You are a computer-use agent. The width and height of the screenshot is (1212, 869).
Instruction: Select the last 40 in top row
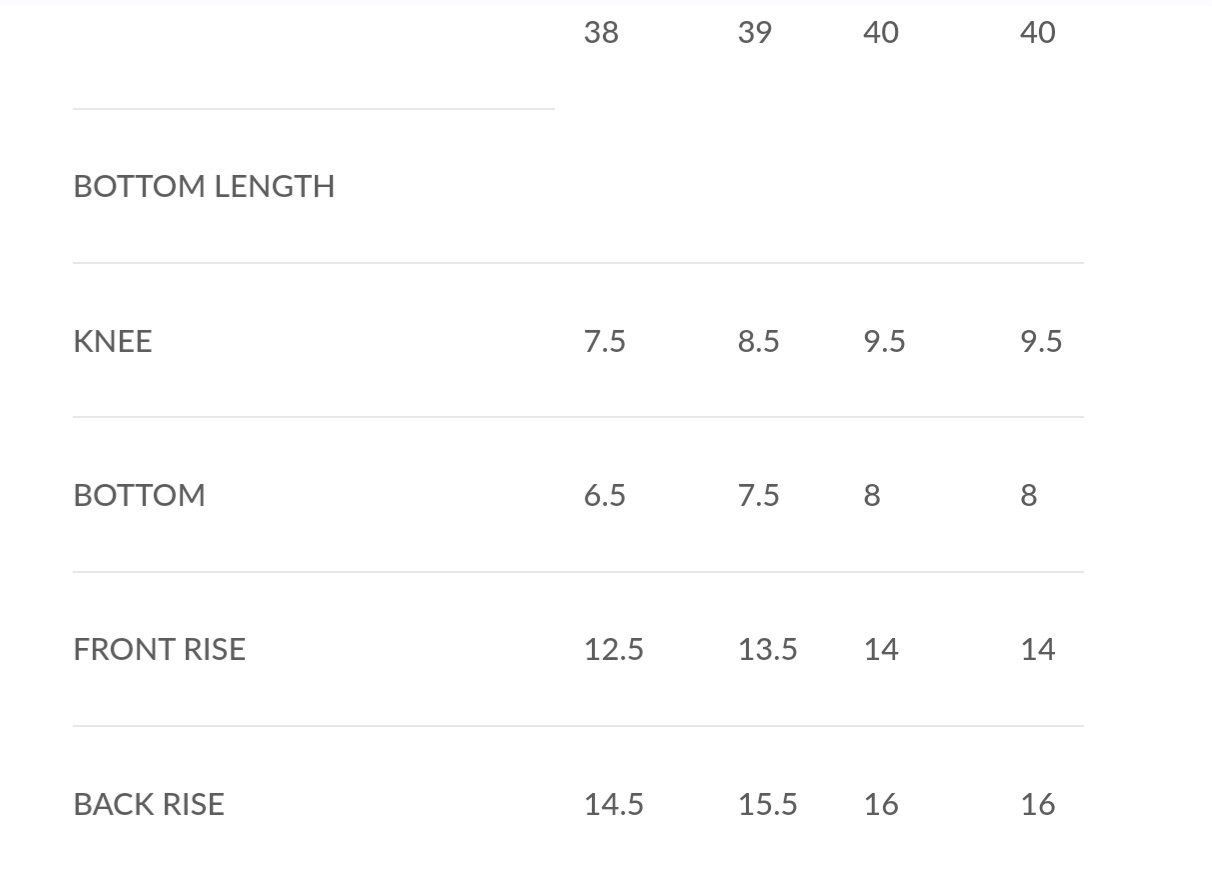point(1038,32)
